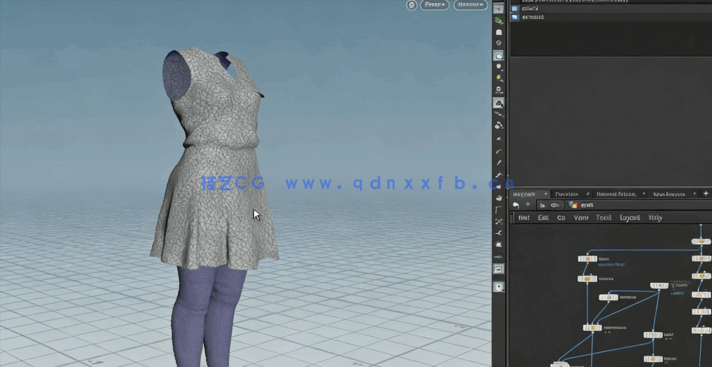
Task: Click topmost highlighted icon of display toolbar
Action: [x=499, y=9]
